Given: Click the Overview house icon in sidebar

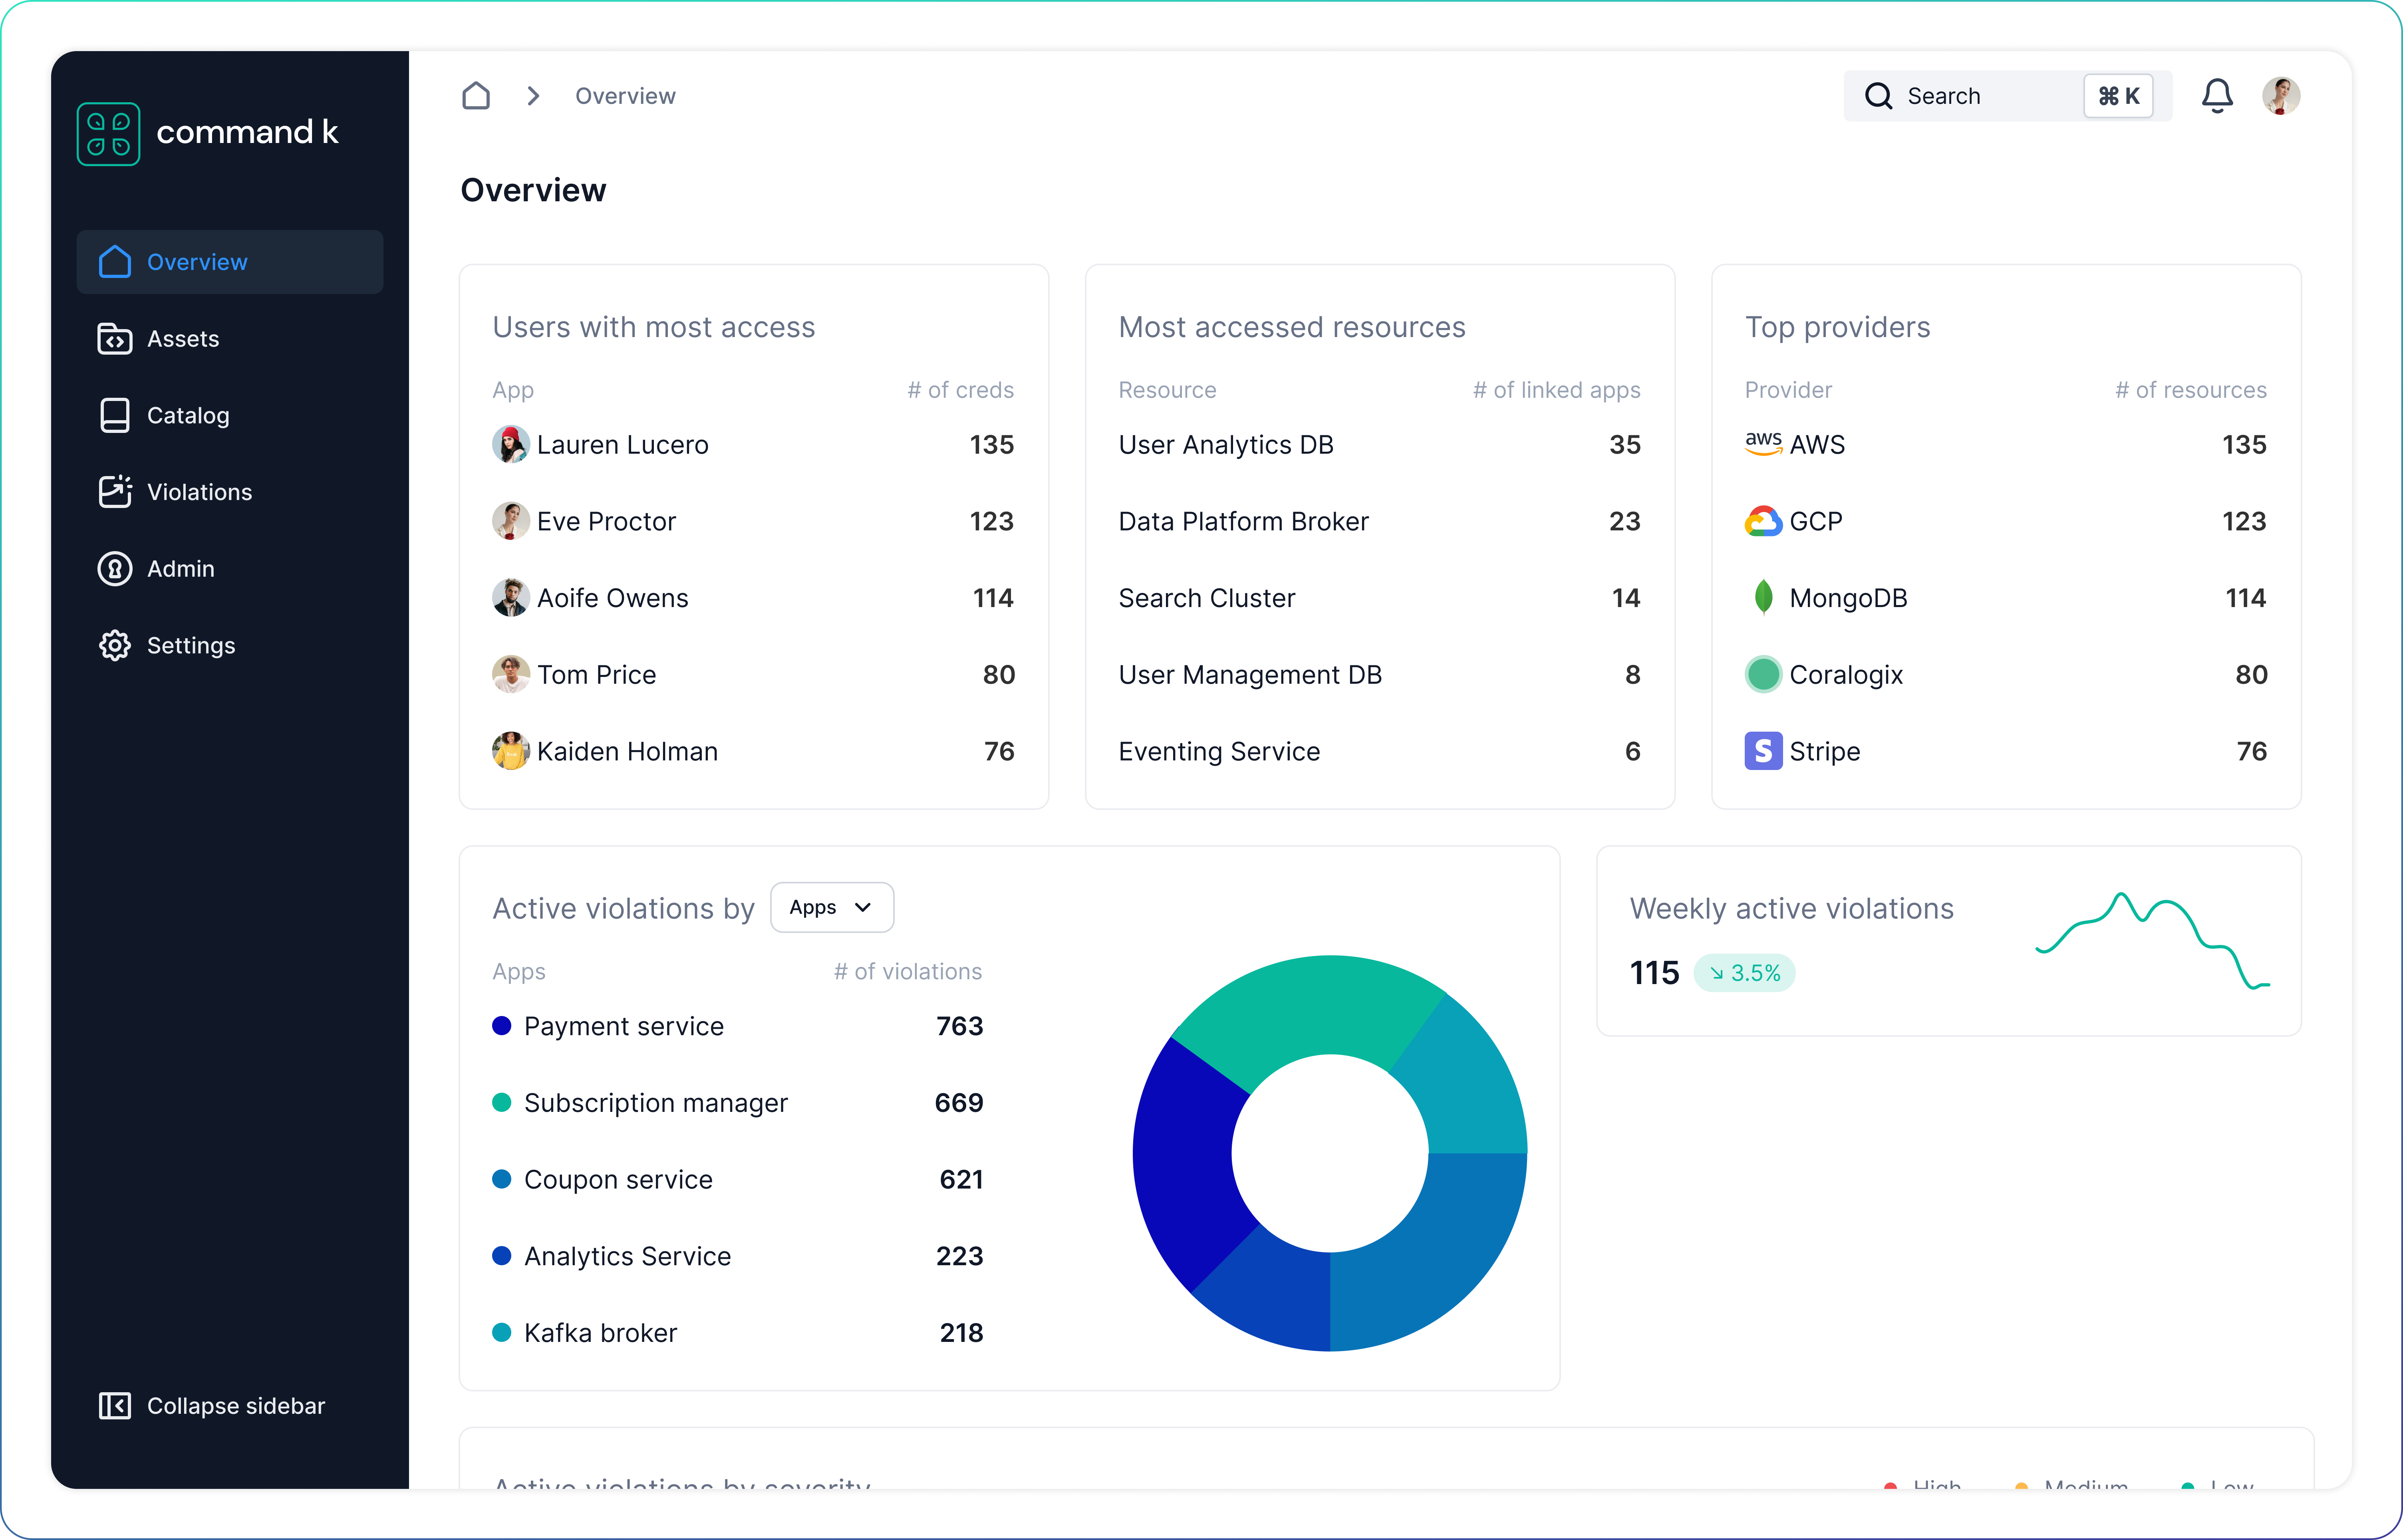Looking at the screenshot, I should click(115, 262).
